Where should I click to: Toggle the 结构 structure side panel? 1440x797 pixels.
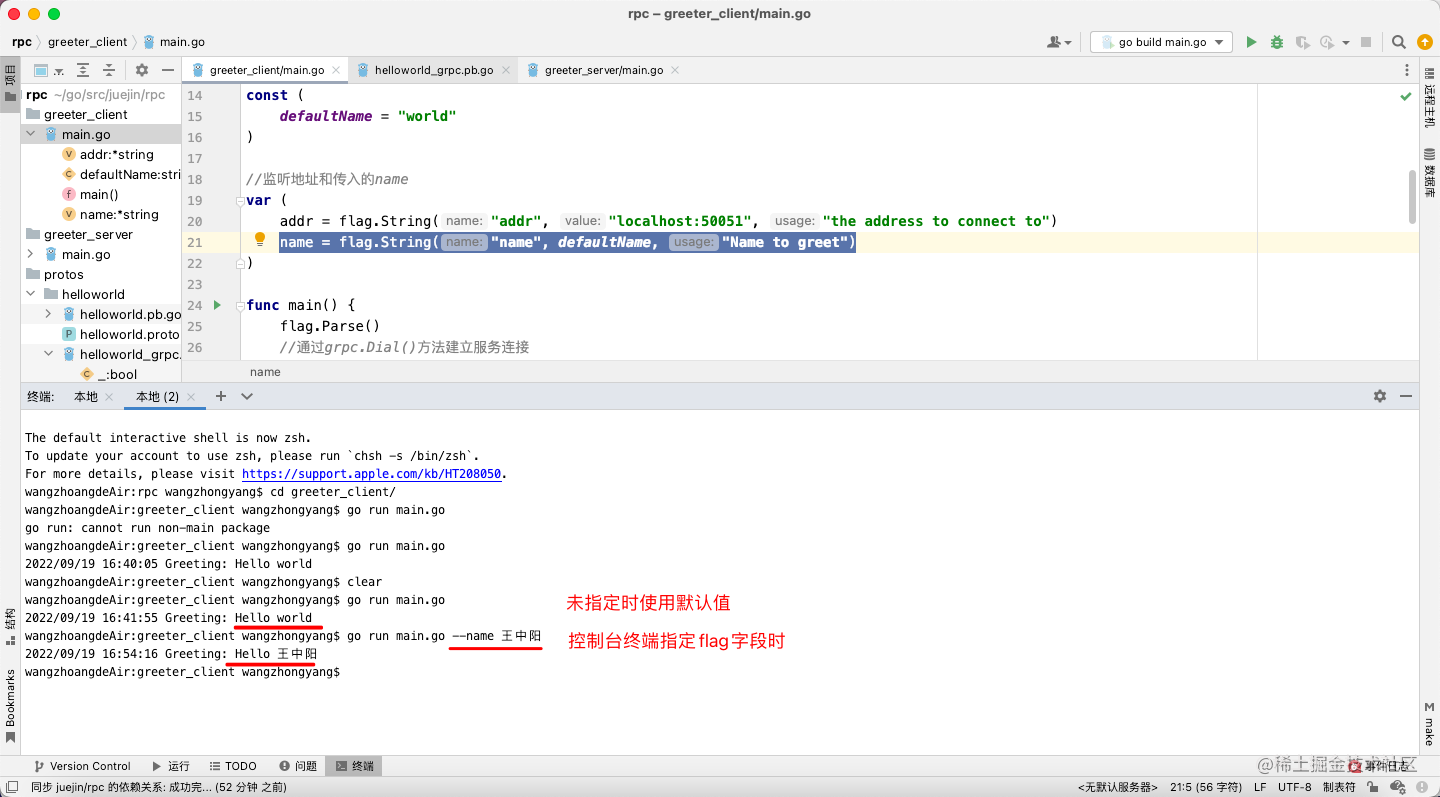coord(10,627)
